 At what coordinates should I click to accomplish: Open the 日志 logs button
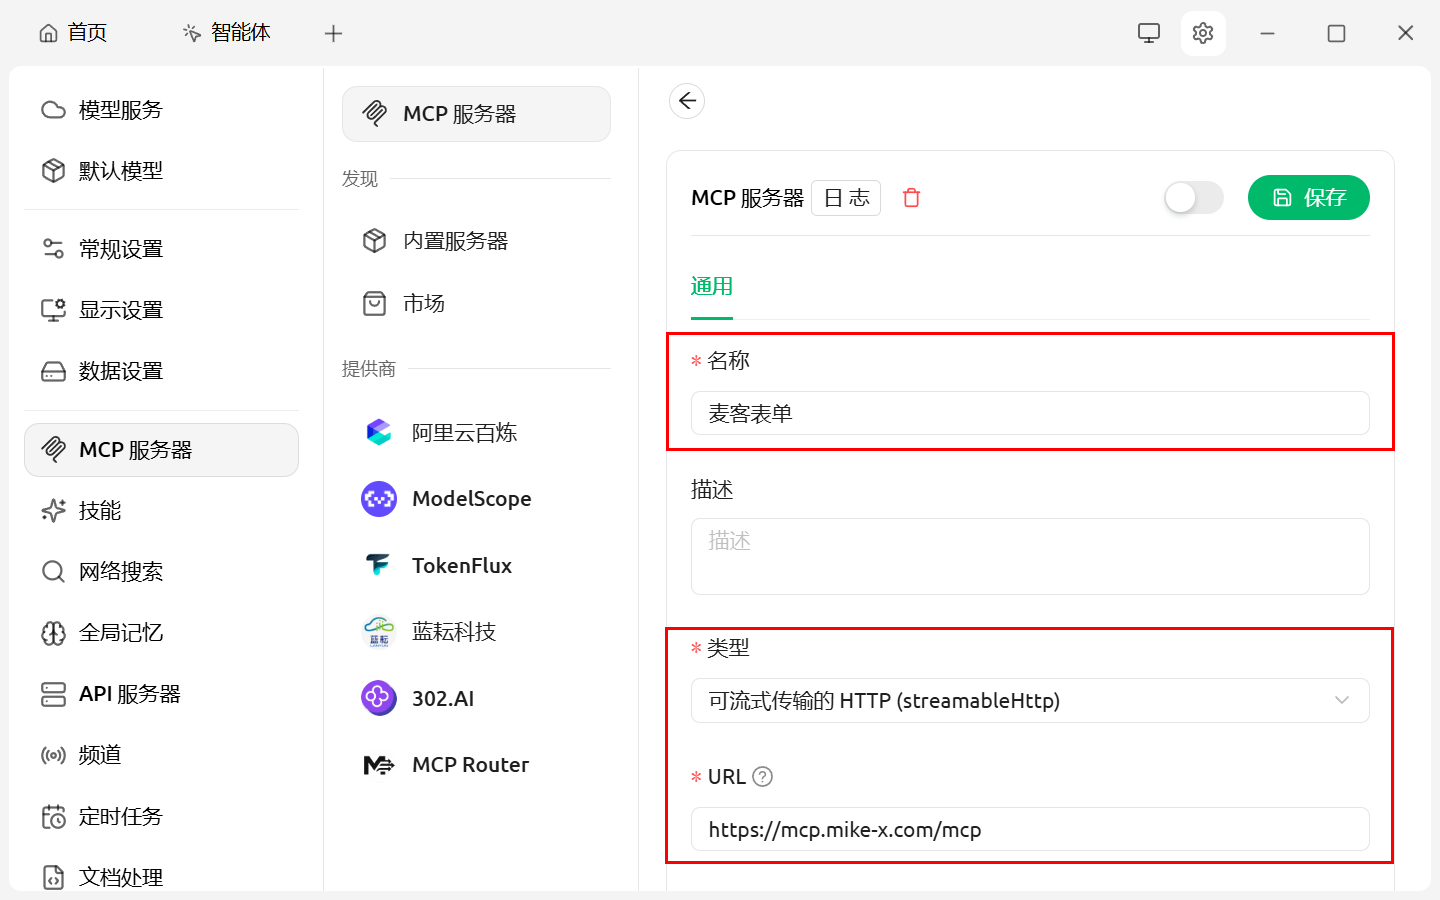pyautogui.click(x=846, y=198)
